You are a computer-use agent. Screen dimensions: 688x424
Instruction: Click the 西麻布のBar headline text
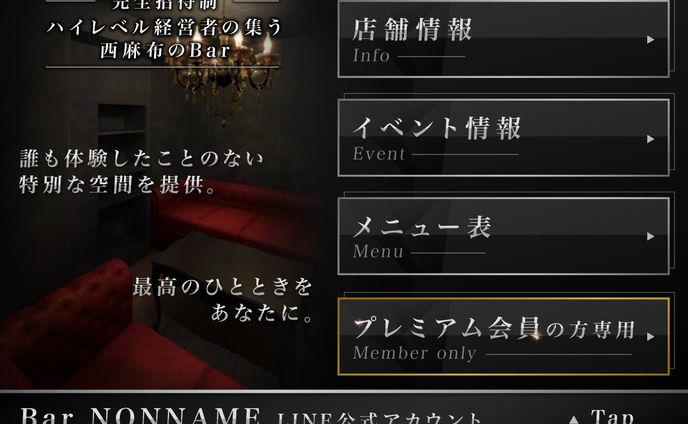165,50
